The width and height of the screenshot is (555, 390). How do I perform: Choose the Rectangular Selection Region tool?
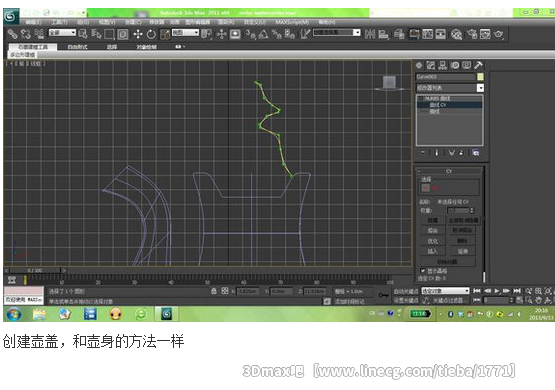point(109,34)
